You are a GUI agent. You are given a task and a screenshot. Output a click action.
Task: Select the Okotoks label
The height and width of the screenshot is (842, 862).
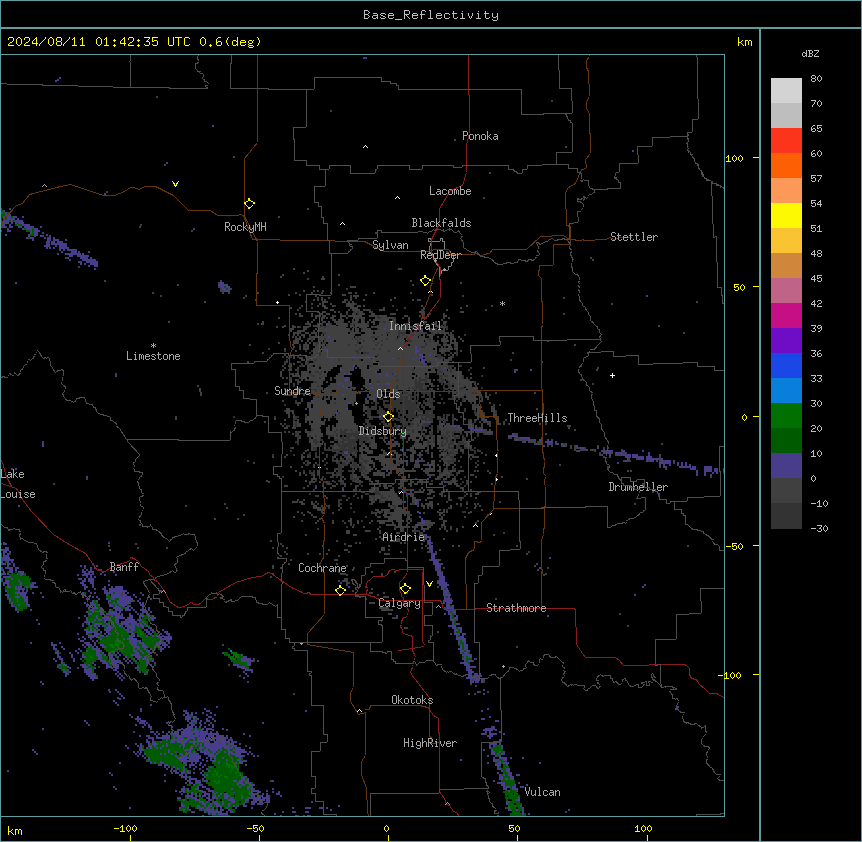point(412,700)
